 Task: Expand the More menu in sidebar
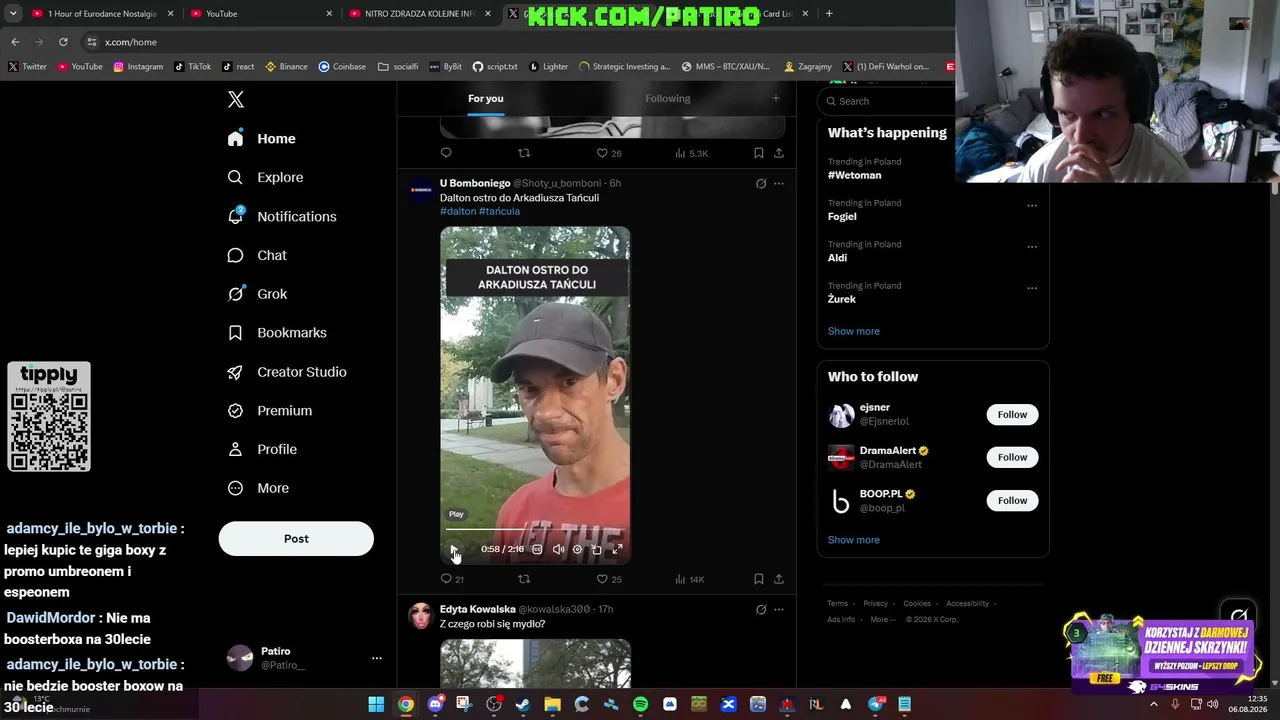(x=258, y=488)
